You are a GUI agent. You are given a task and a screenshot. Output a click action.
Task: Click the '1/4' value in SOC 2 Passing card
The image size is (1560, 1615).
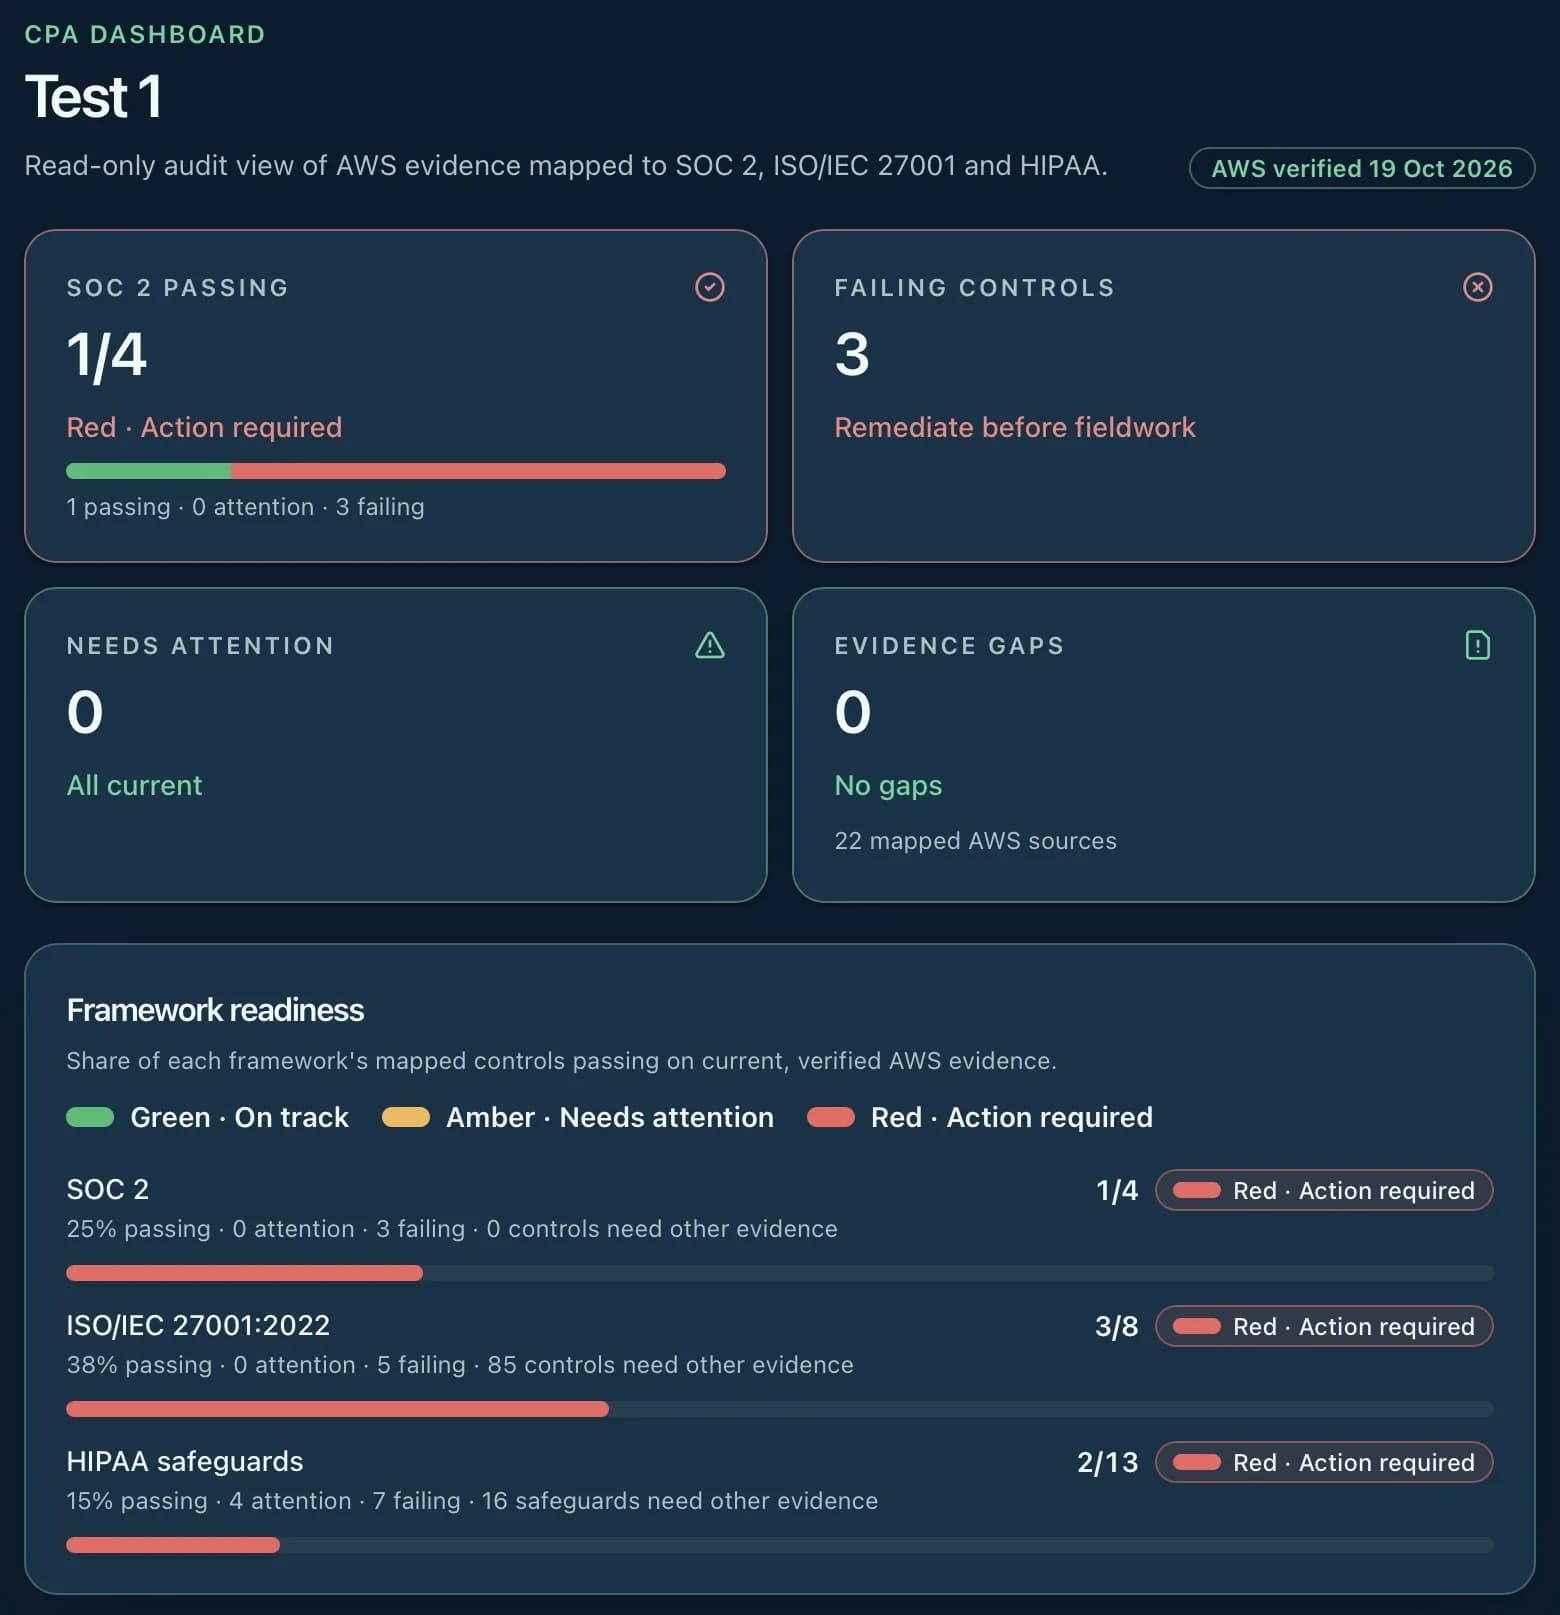107,355
